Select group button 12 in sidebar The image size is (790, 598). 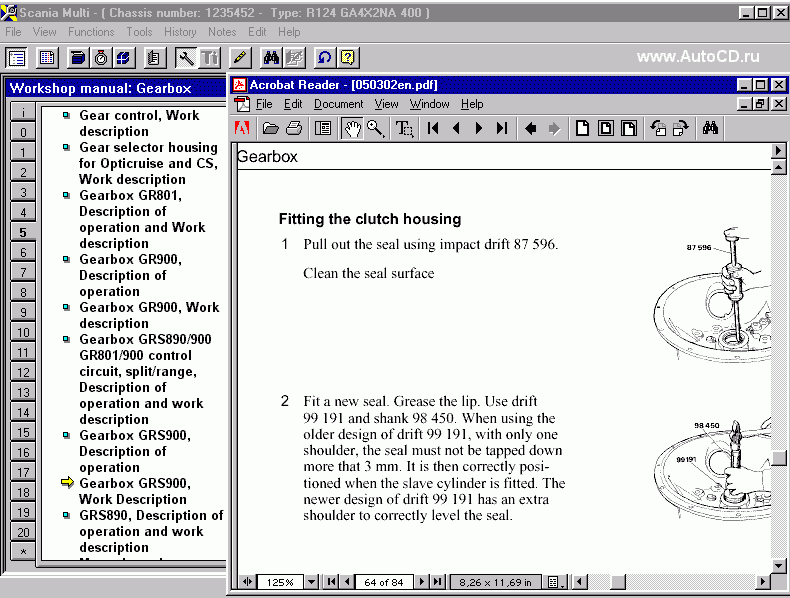(x=23, y=372)
